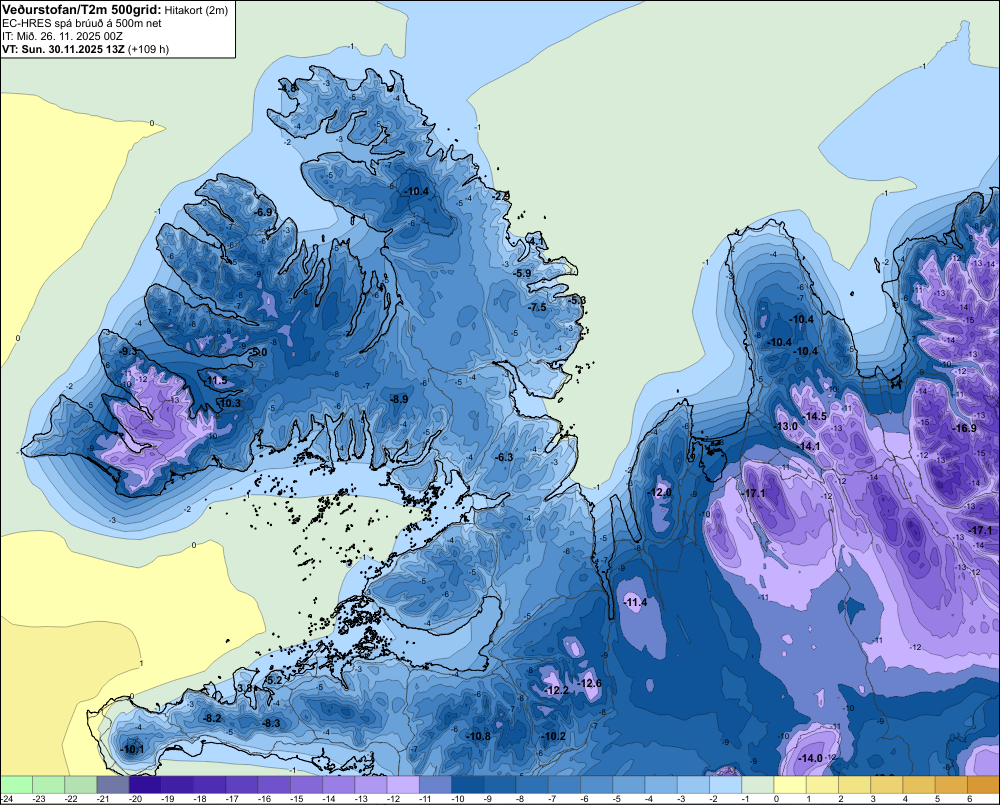Pick the -4 legend color swatch
This screenshot has width=1000, height=805.
pos(661,784)
